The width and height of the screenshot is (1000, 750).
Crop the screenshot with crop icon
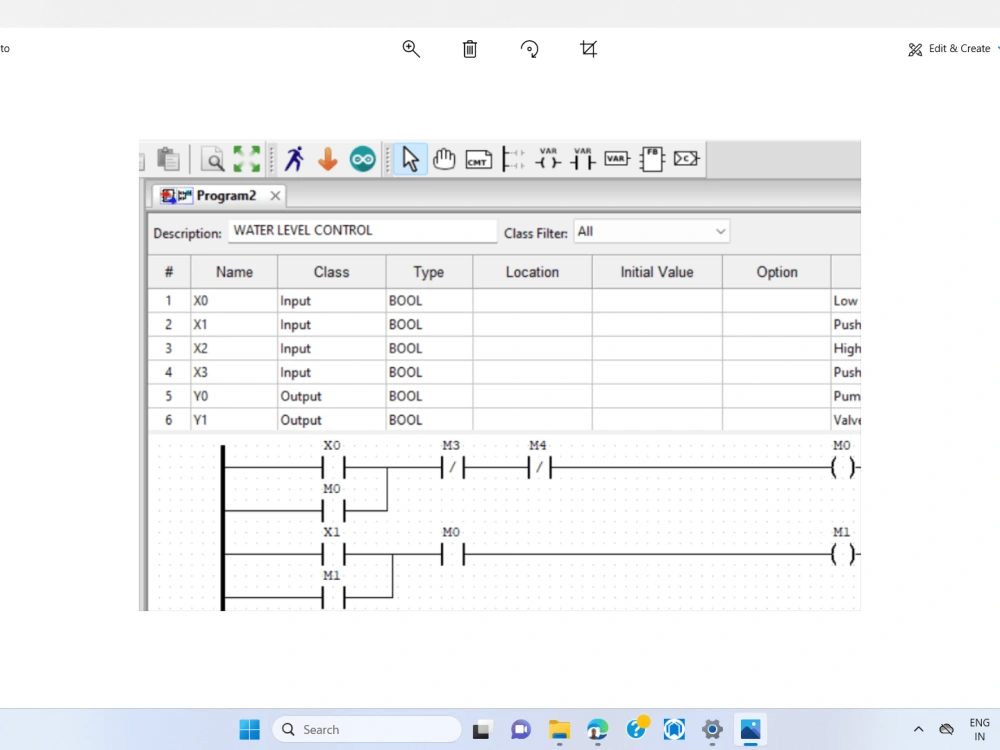pyautogui.click(x=588, y=48)
